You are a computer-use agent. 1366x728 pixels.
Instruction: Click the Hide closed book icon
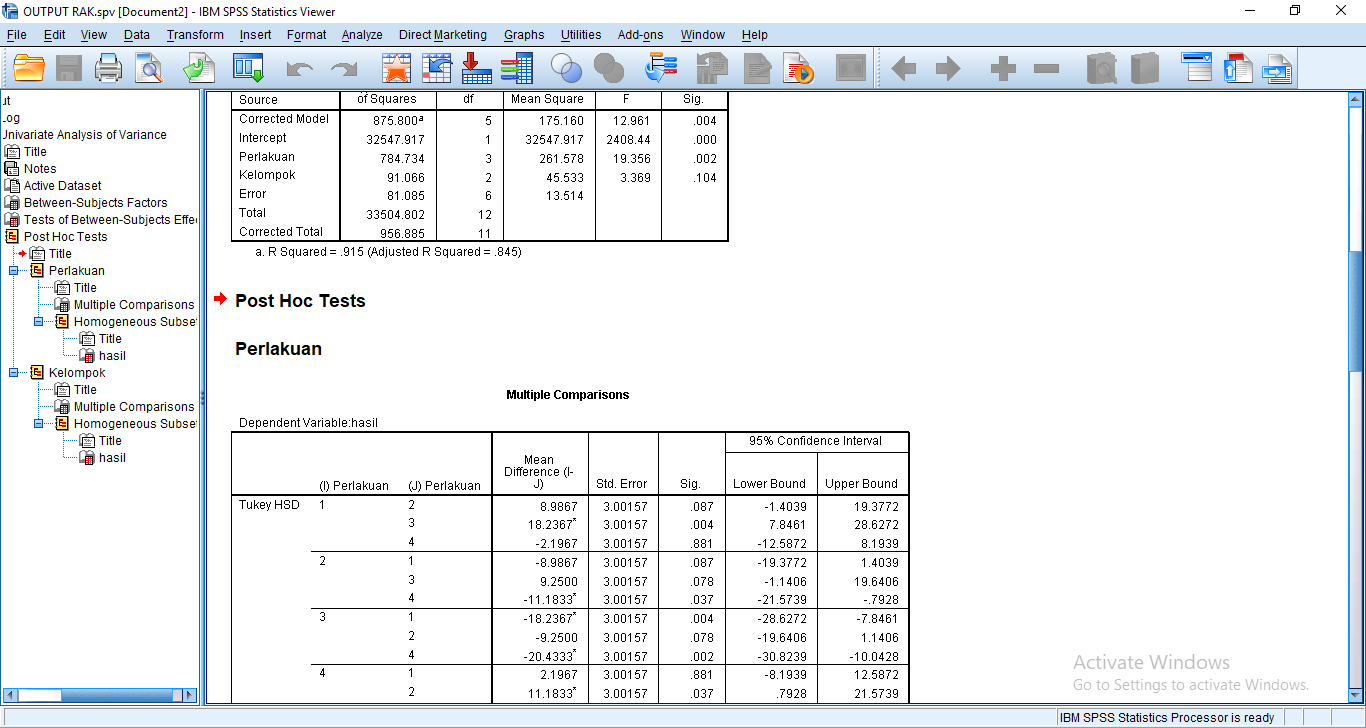[1144, 68]
